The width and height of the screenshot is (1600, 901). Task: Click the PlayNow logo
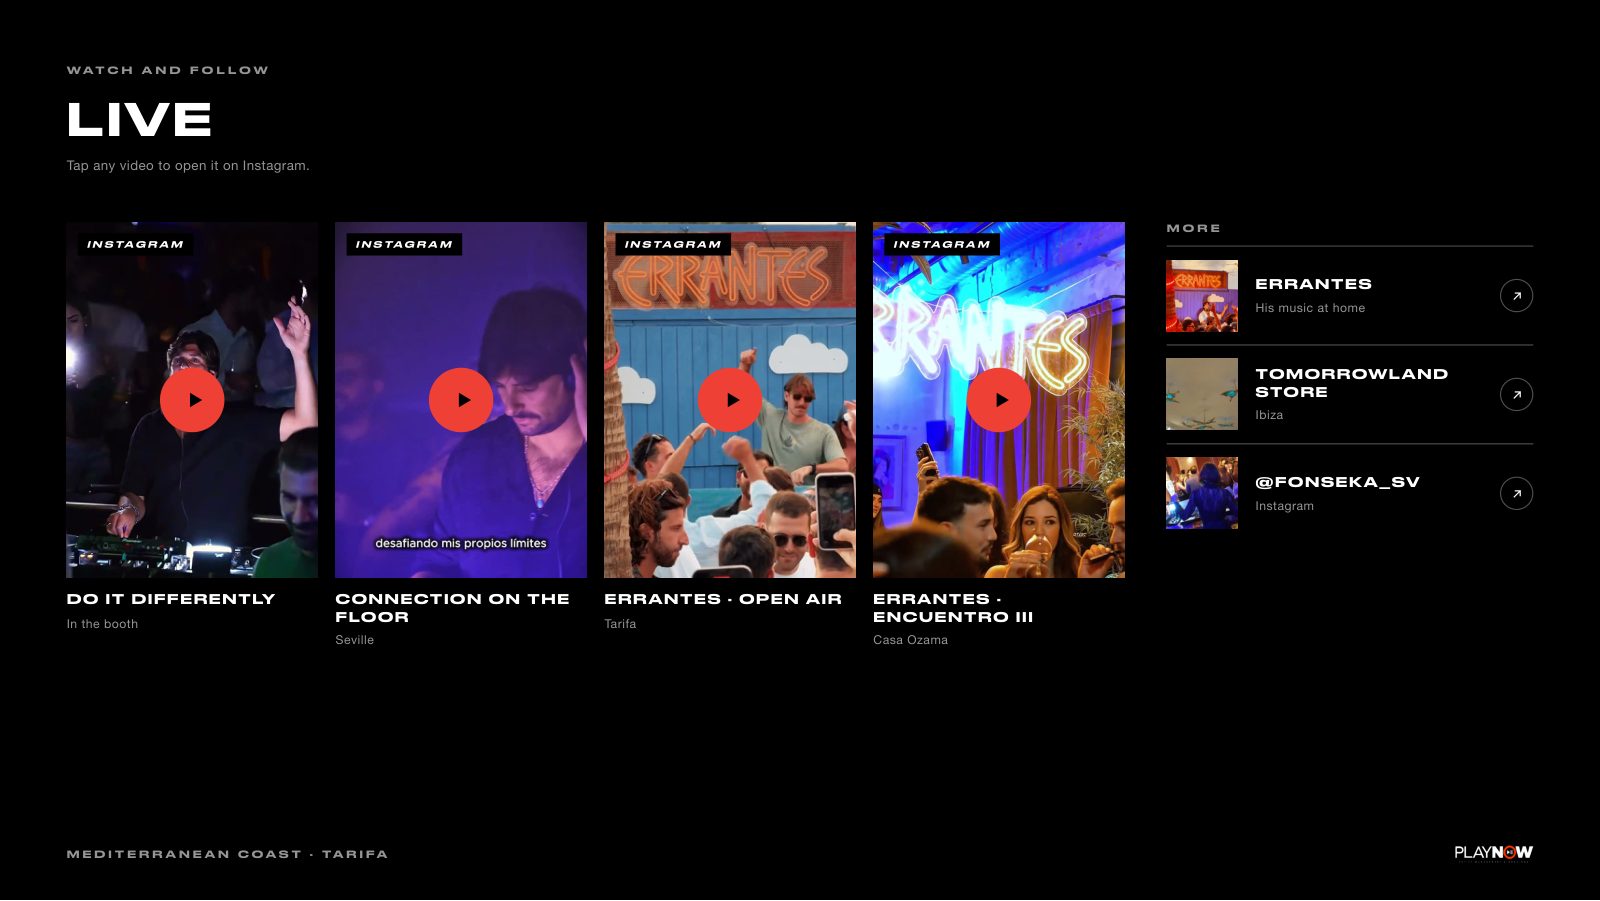1494,853
